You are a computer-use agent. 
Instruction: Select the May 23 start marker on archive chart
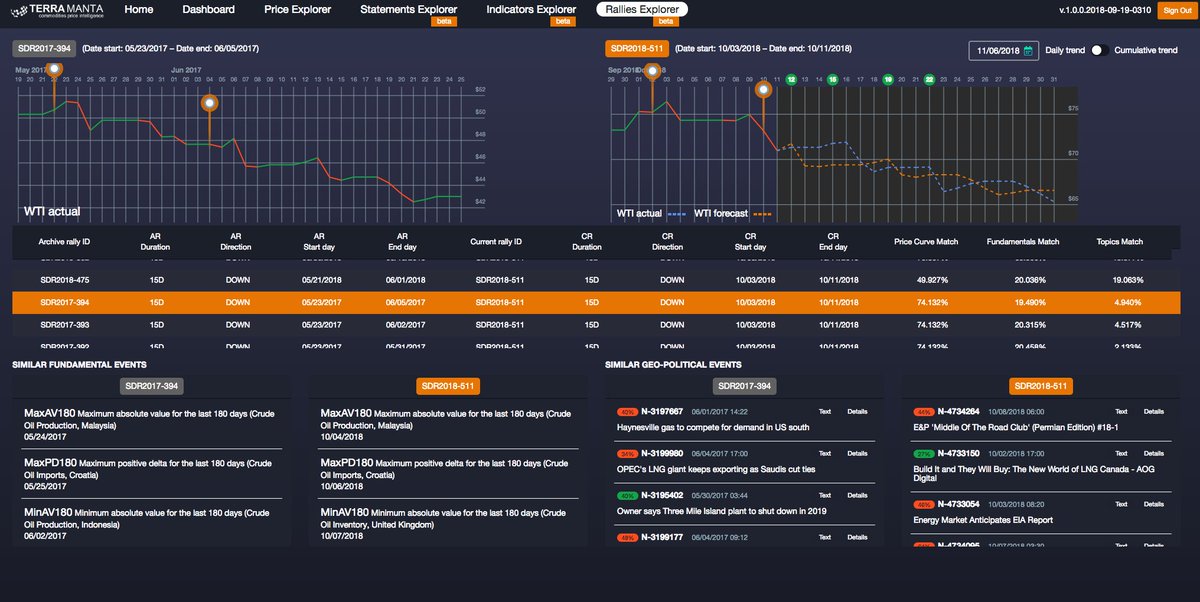pos(55,70)
